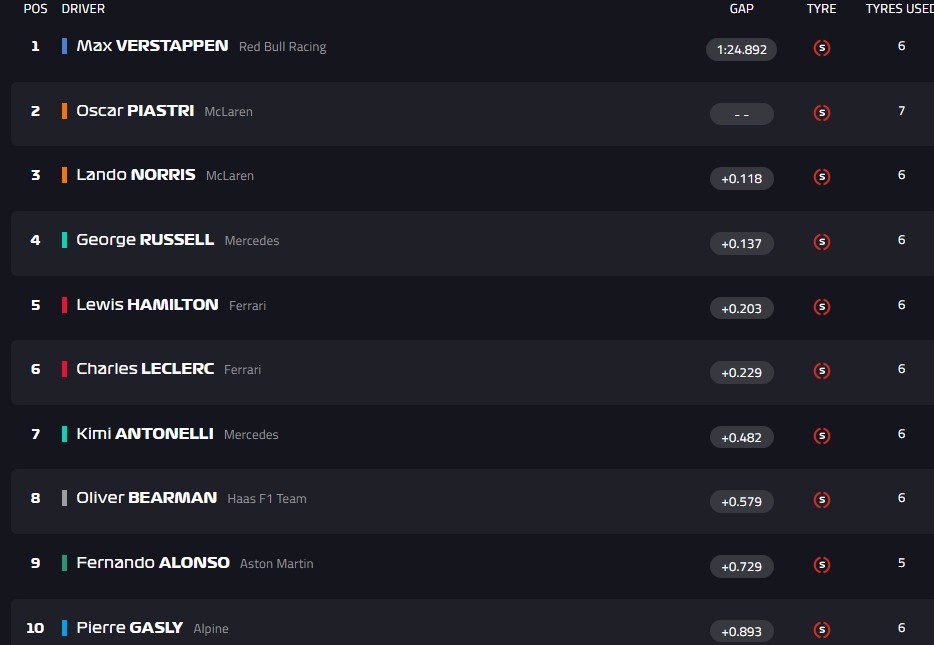Click Verstappen's 1:24.892 lap time badge
The image size is (934, 645).
(x=741, y=49)
